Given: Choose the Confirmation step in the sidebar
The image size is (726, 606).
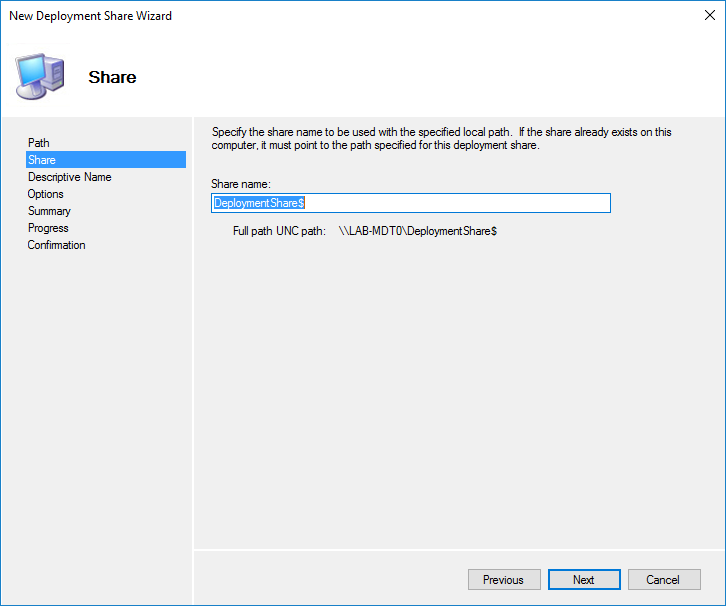Looking at the screenshot, I should [56, 245].
